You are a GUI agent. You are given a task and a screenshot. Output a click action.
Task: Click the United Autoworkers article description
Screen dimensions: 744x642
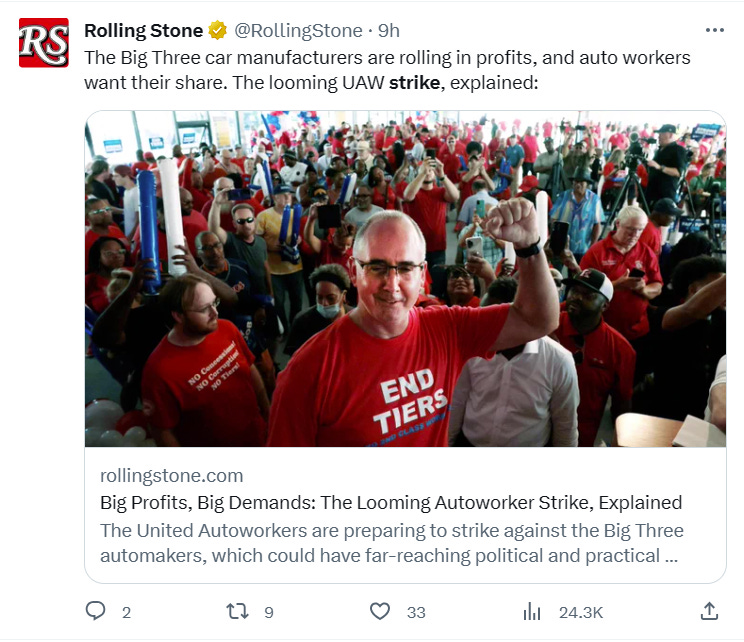point(392,543)
